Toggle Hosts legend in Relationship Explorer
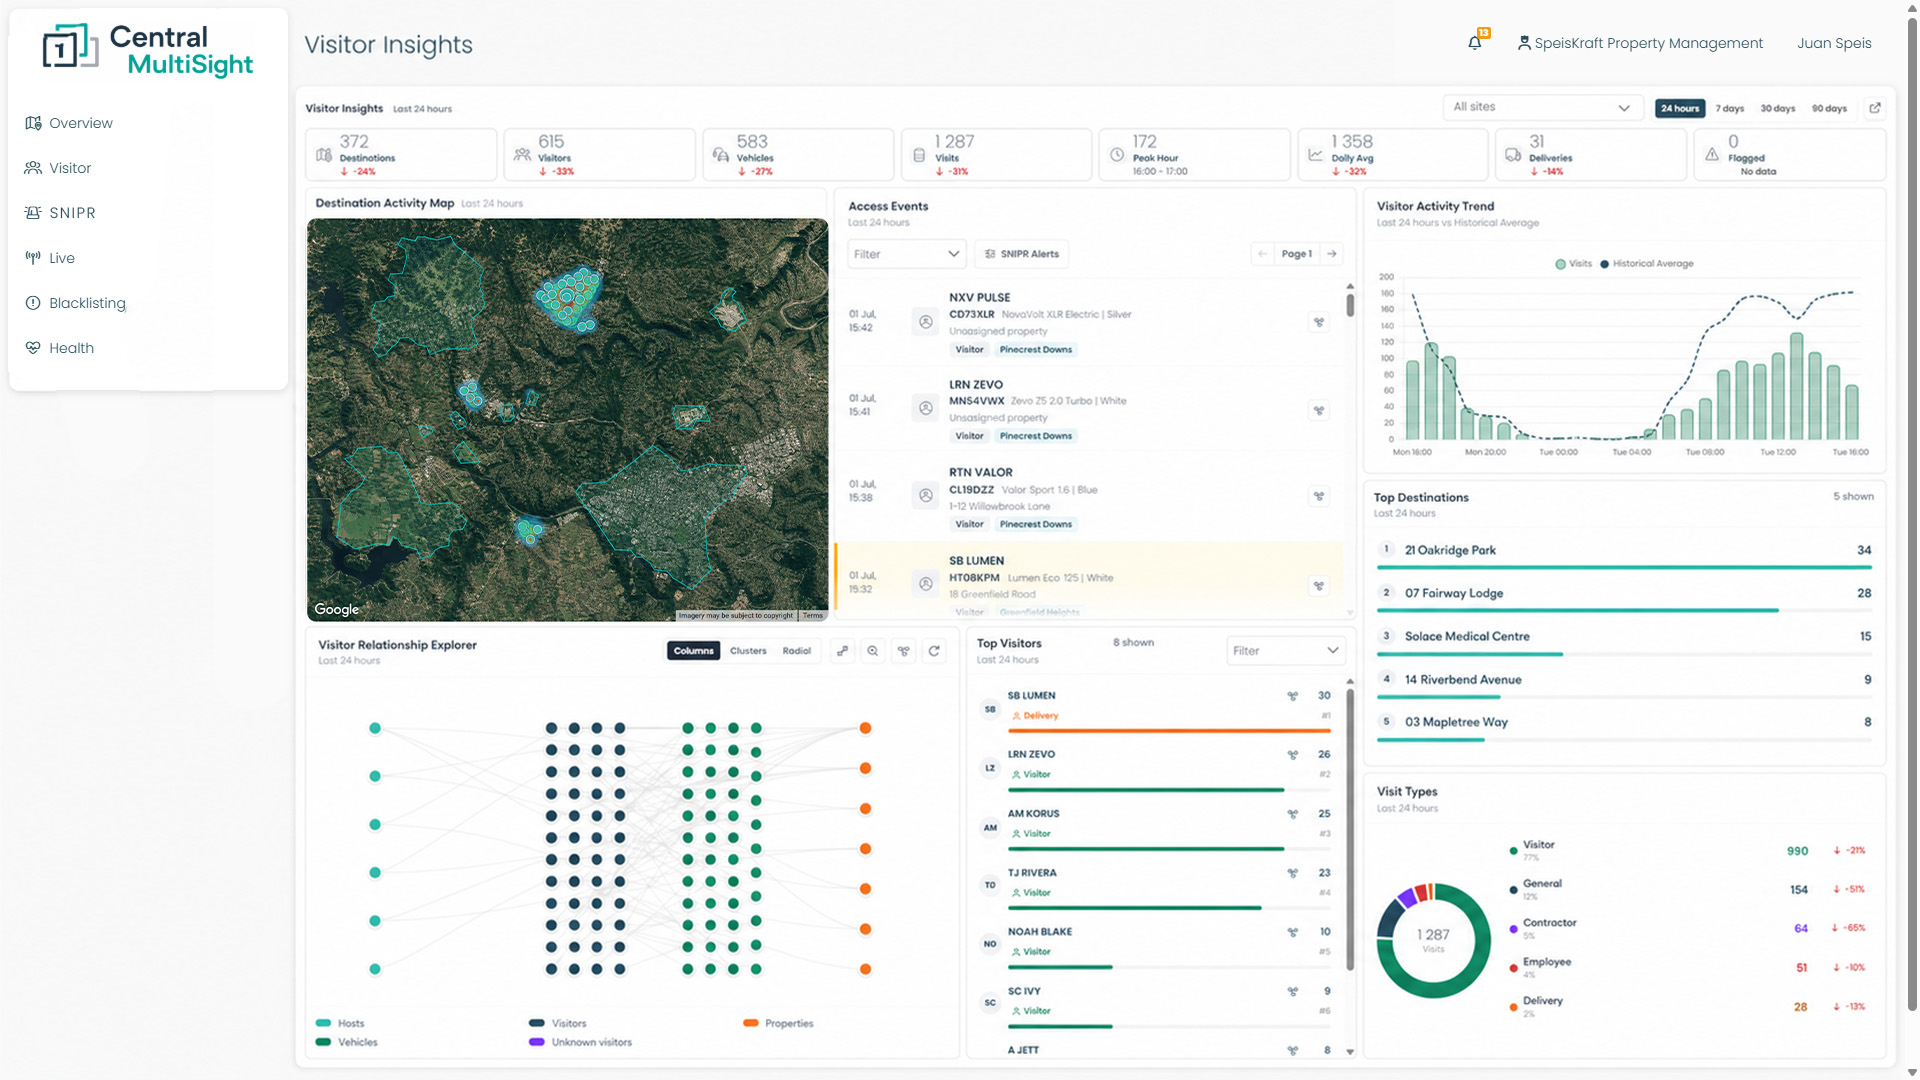Screen dimensions: 1920x1080 340,1023
